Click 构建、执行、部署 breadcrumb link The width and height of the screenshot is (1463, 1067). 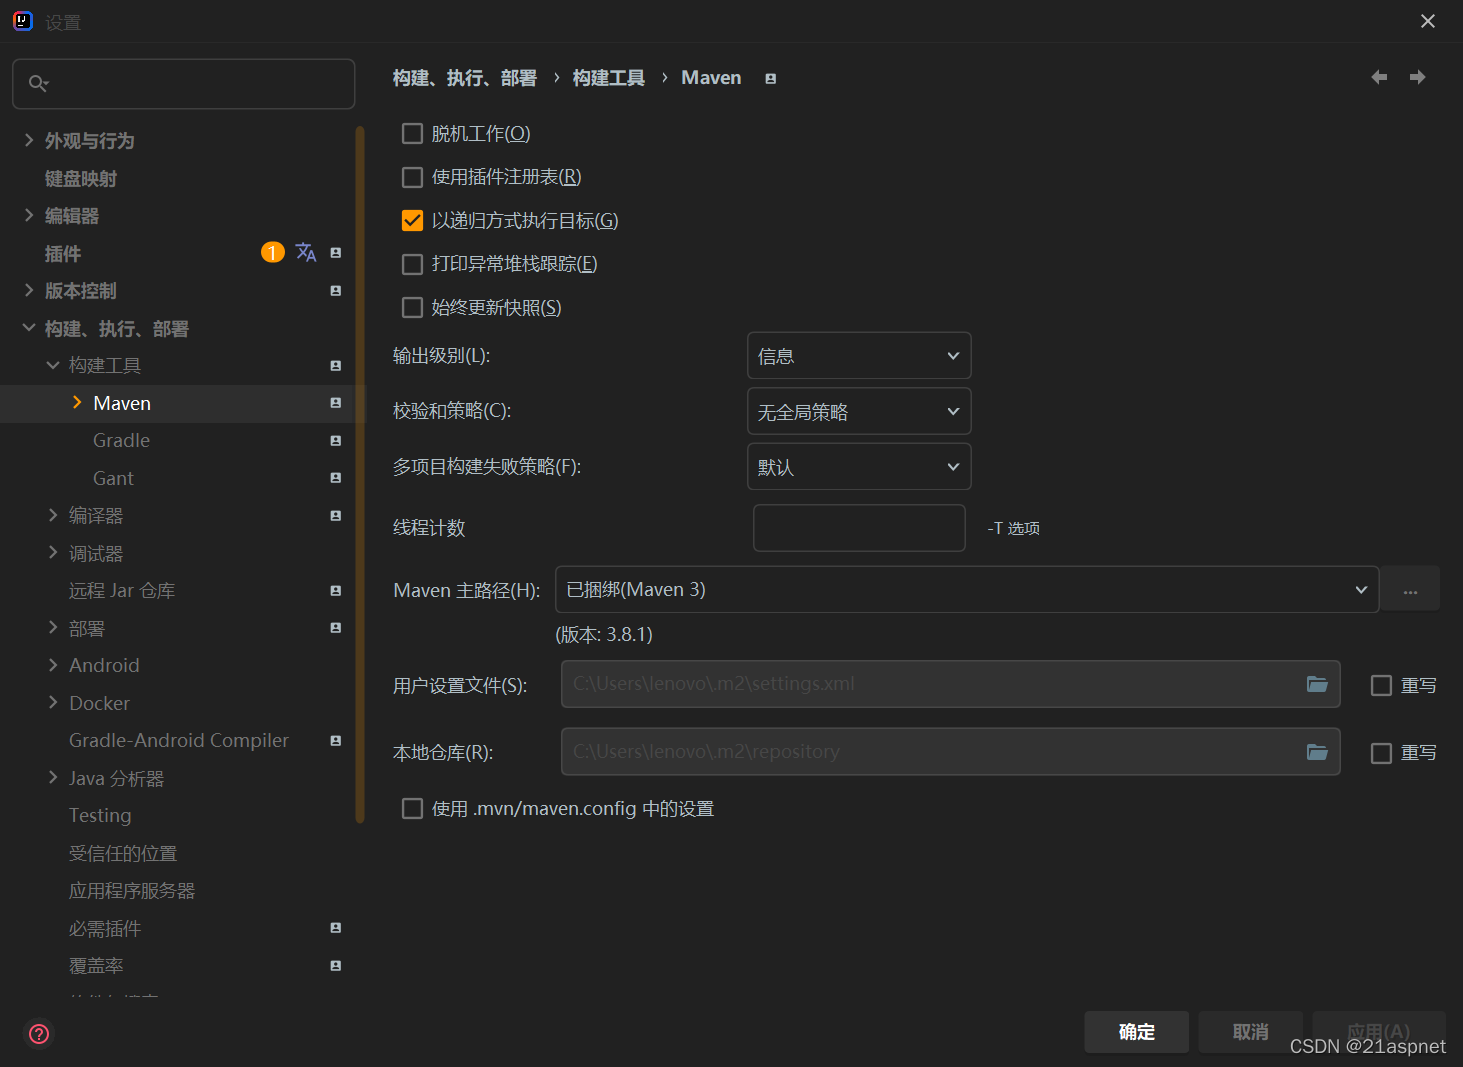pyautogui.click(x=465, y=78)
